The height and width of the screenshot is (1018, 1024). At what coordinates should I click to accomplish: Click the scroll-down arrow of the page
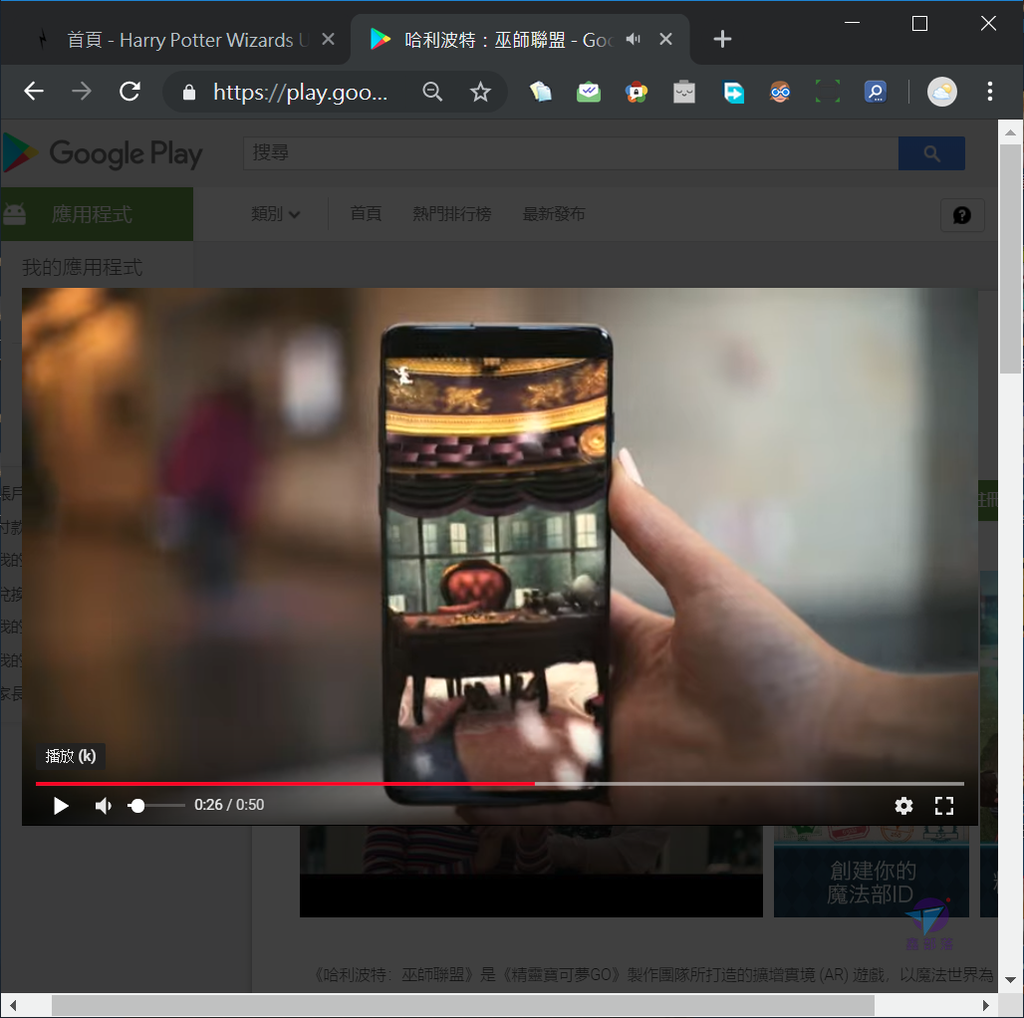(x=1010, y=979)
